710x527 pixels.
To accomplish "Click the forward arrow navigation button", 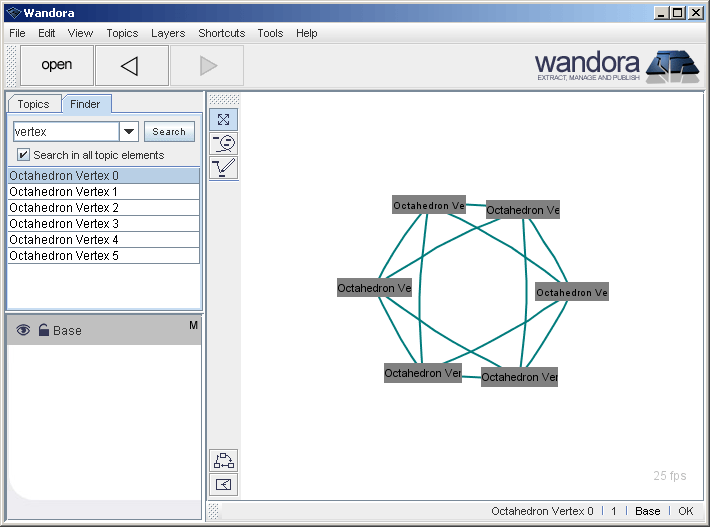I will pyautogui.click(x=207, y=65).
